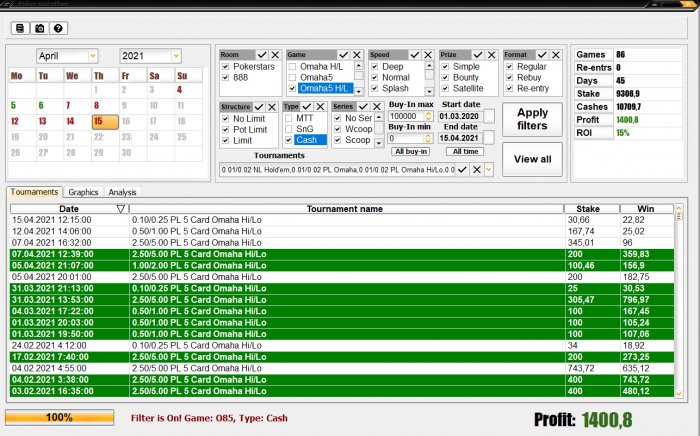The width and height of the screenshot is (700, 436).
Task: Click the Start date field 01.03.2020
Action: coord(461,116)
